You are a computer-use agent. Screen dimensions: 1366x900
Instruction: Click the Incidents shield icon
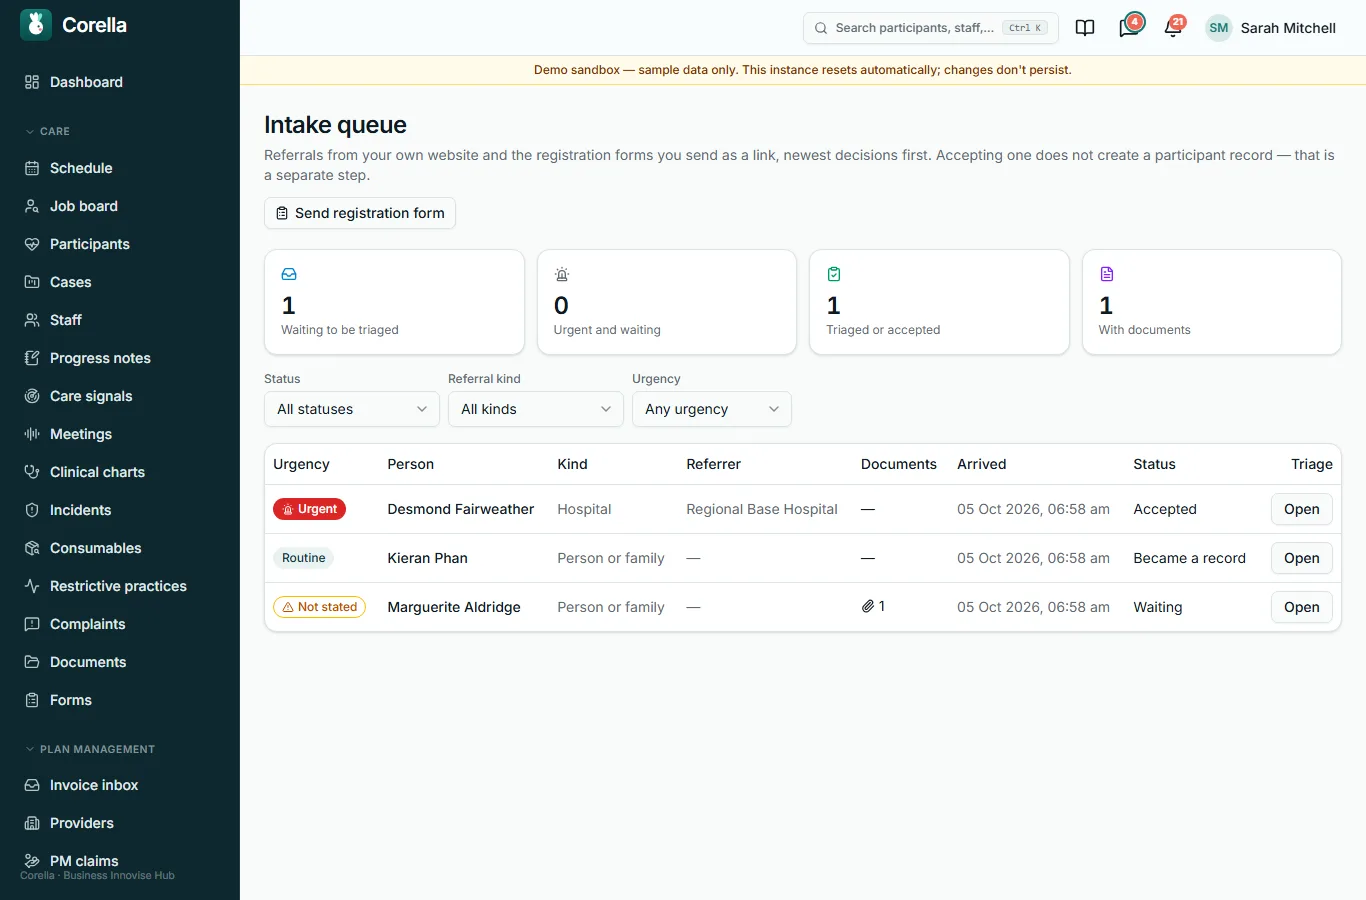click(32, 510)
